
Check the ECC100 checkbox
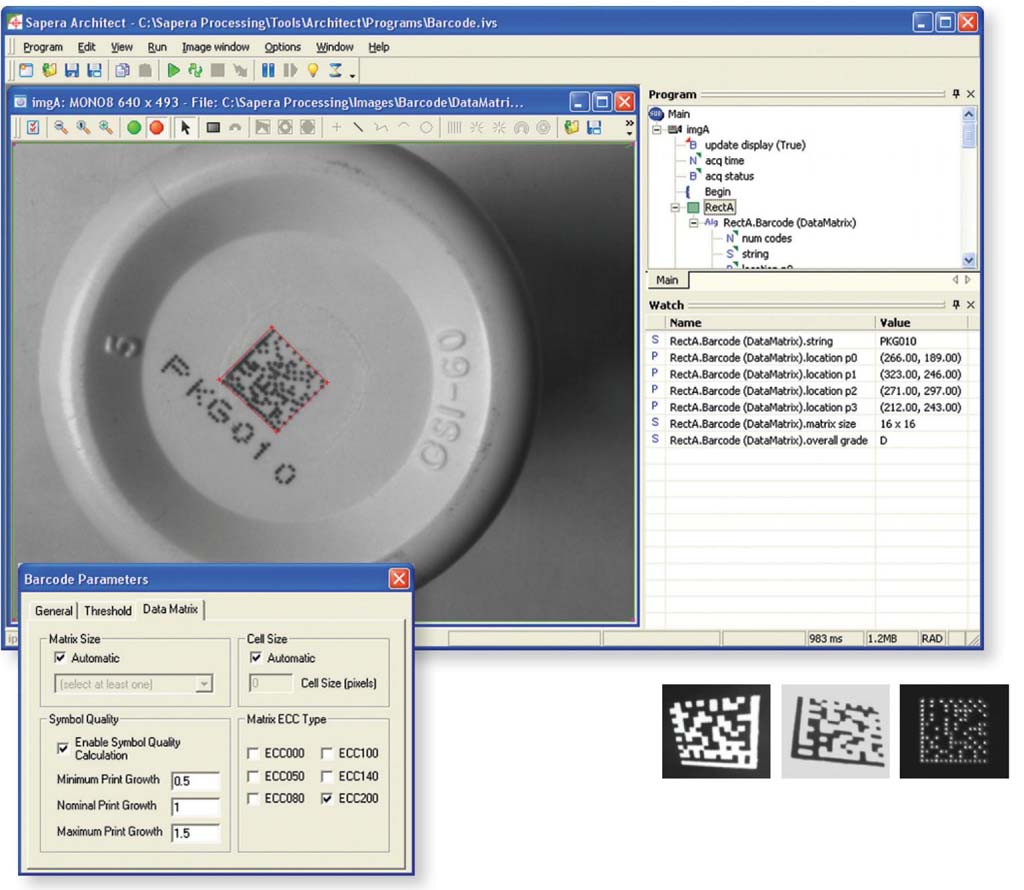click(327, 754)
